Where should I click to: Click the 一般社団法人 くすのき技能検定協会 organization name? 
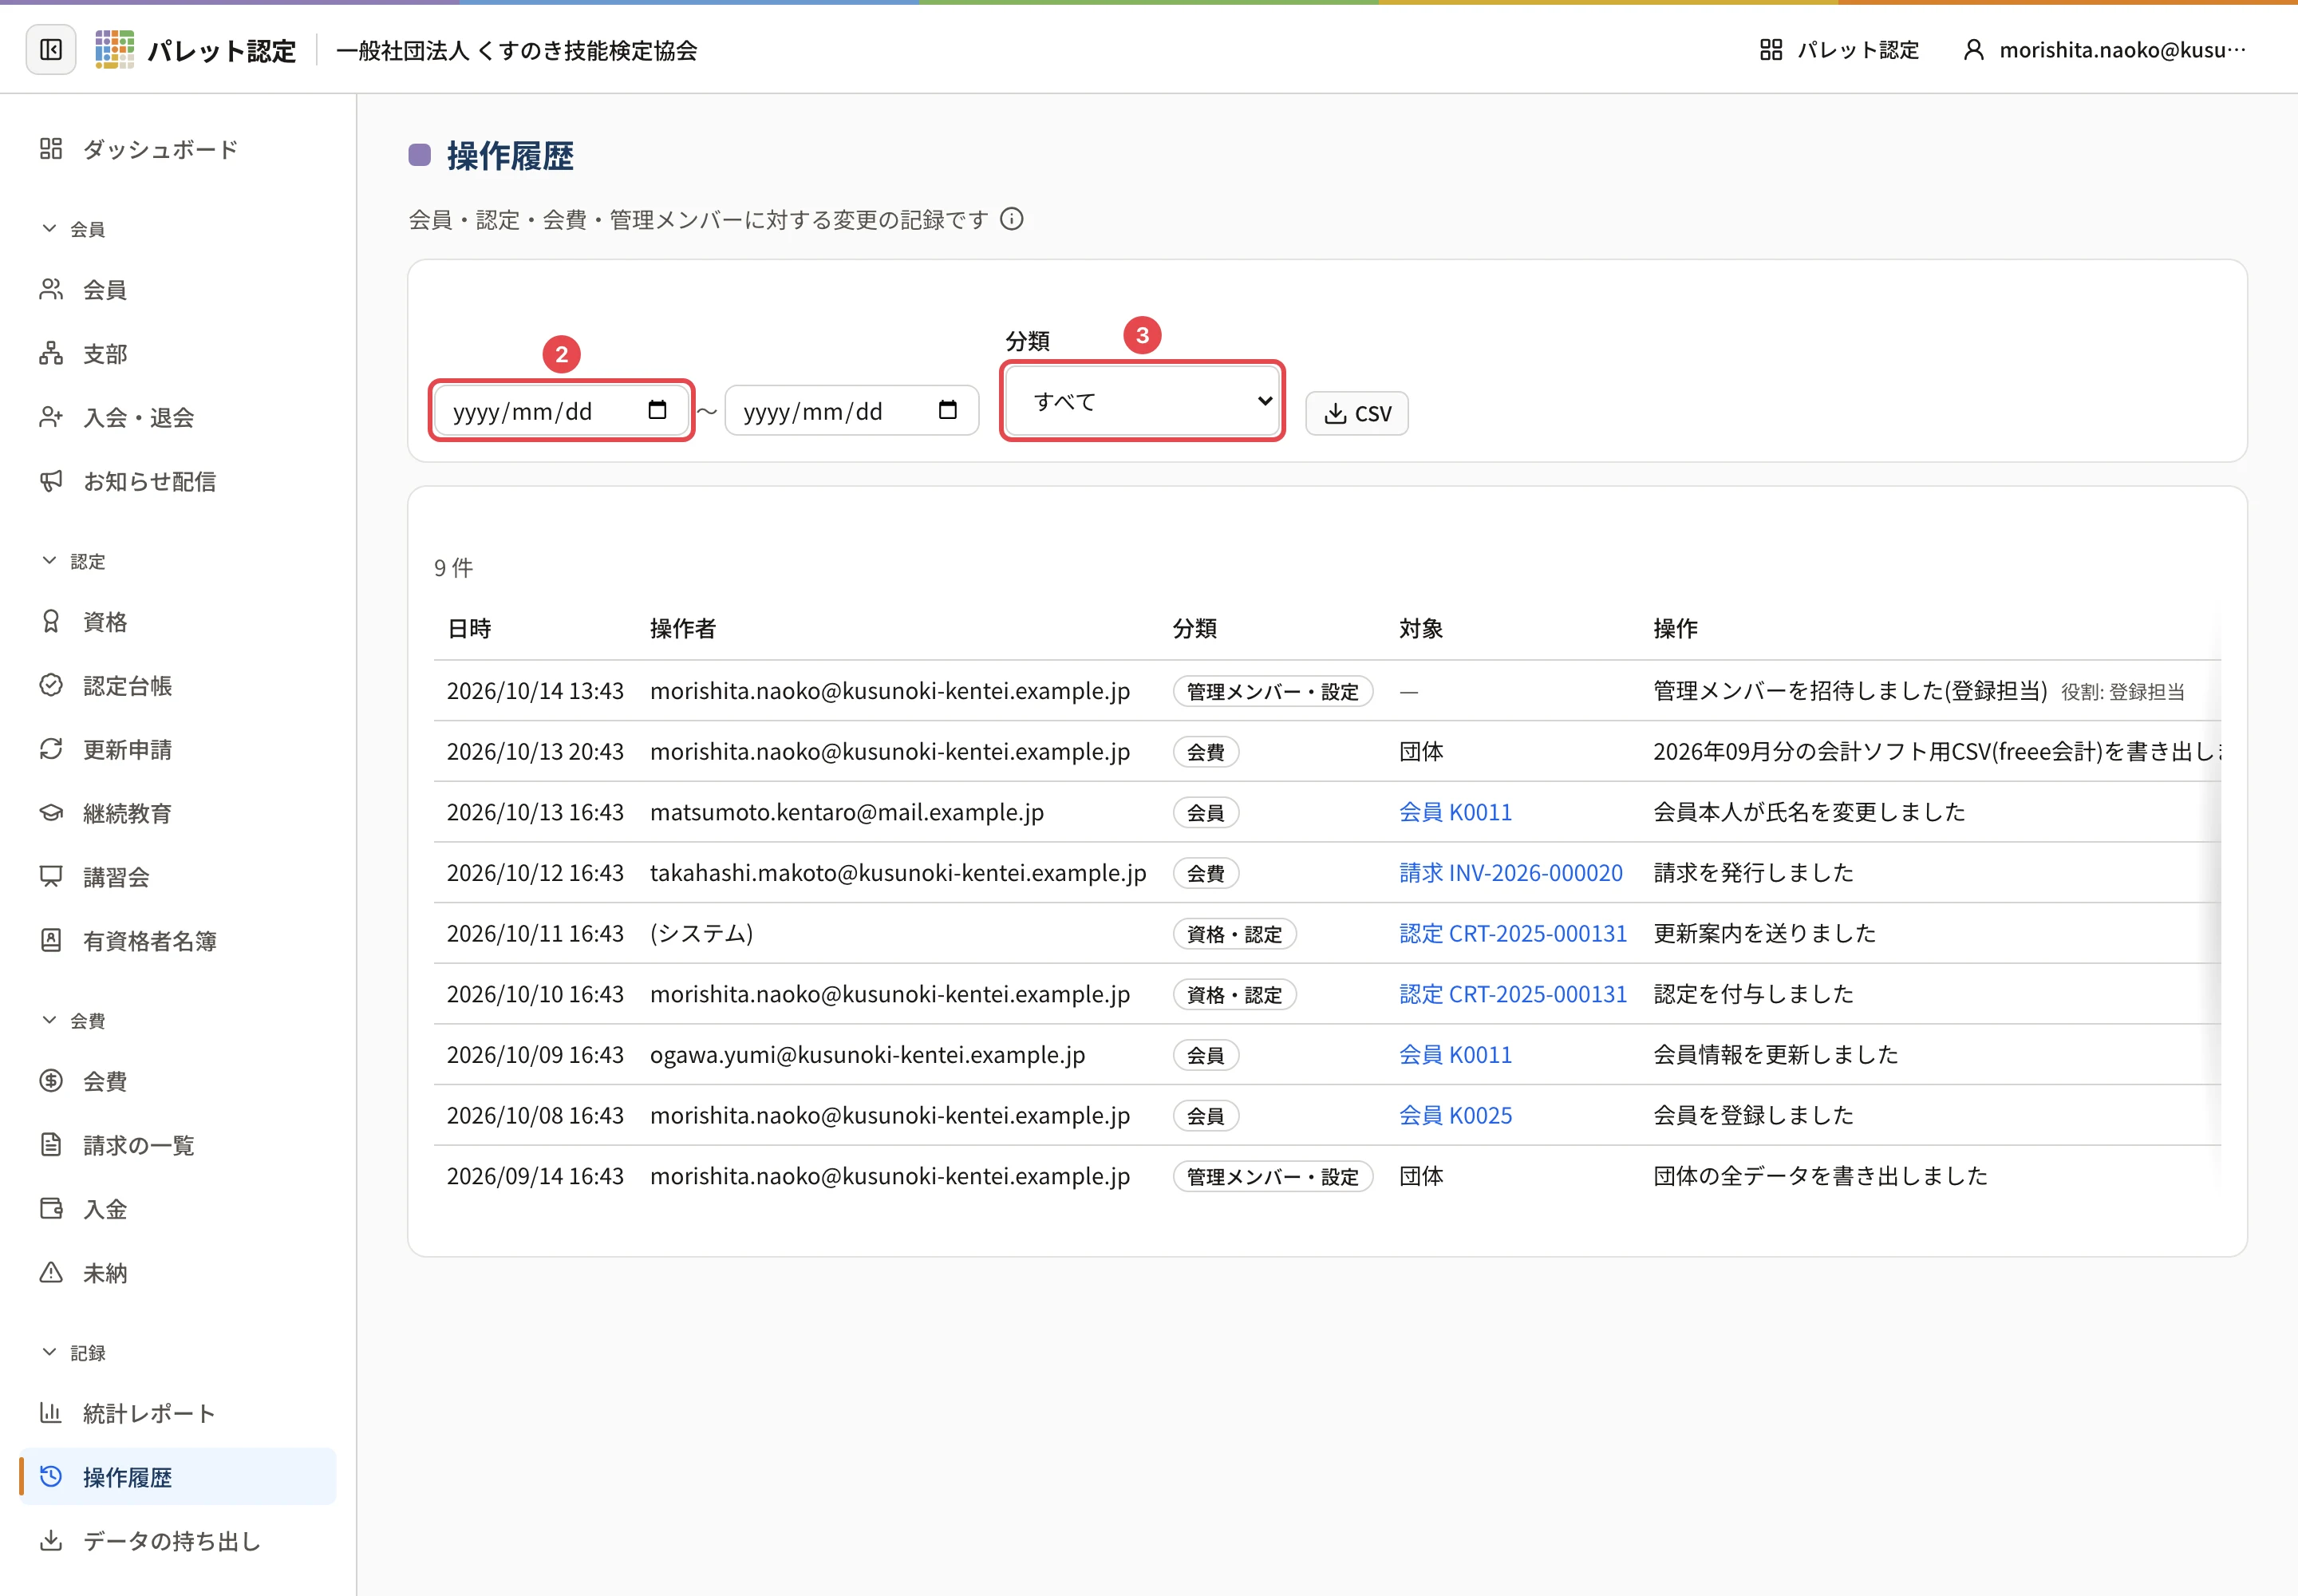pyautogui.click(x=516, y=50)
